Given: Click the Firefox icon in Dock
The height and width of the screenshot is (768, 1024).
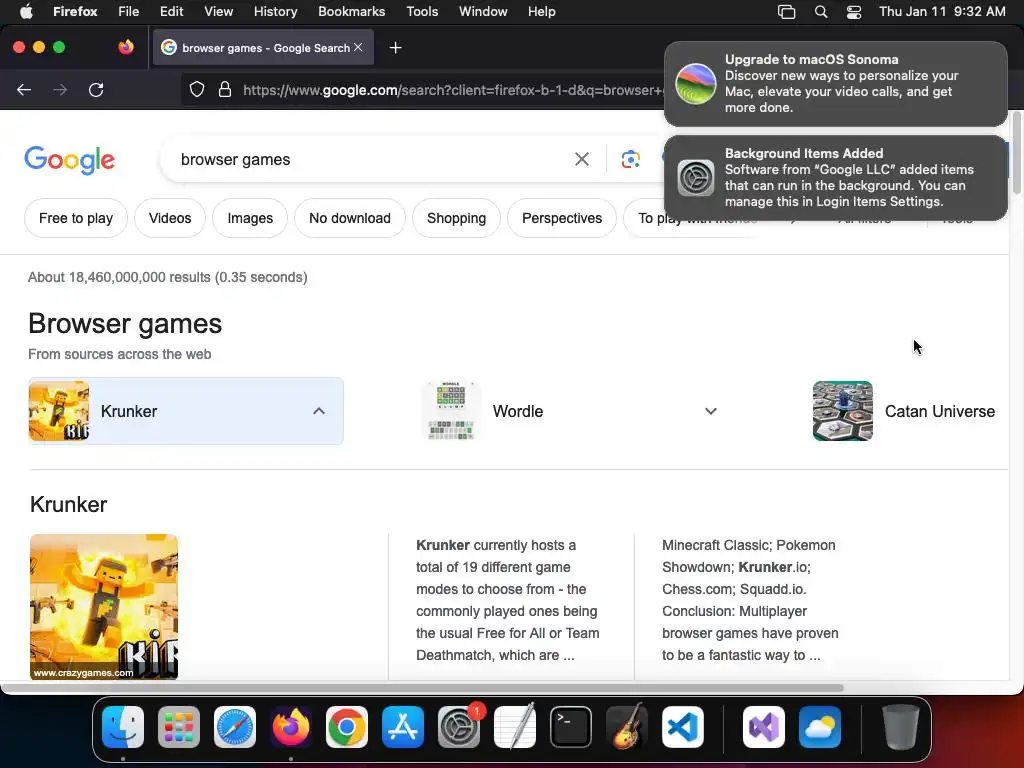Looking at the screenshot, I should (291, 727).
